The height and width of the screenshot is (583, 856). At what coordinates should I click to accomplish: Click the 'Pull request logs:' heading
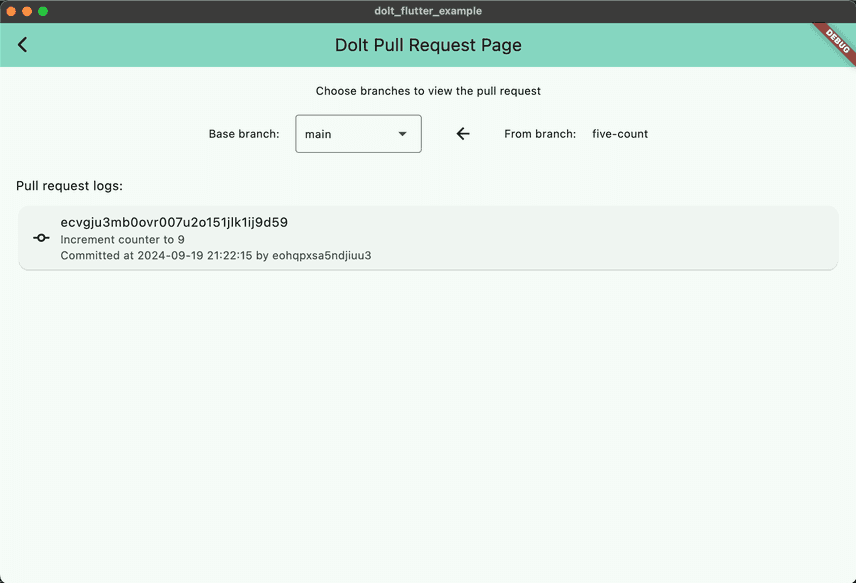[x=69, y=186]
